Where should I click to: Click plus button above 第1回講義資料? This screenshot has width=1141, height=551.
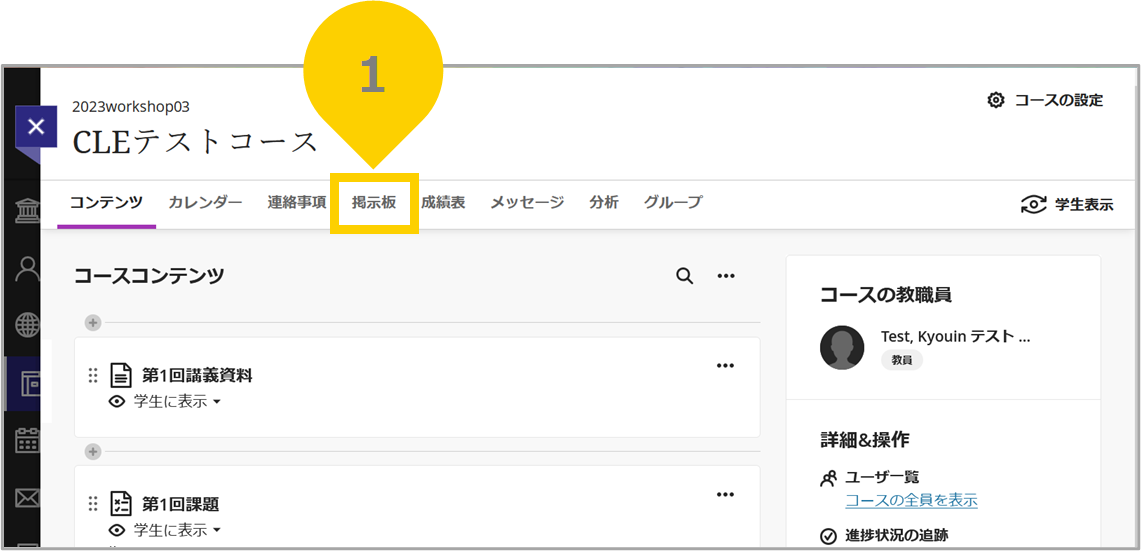tap(92, 322)
